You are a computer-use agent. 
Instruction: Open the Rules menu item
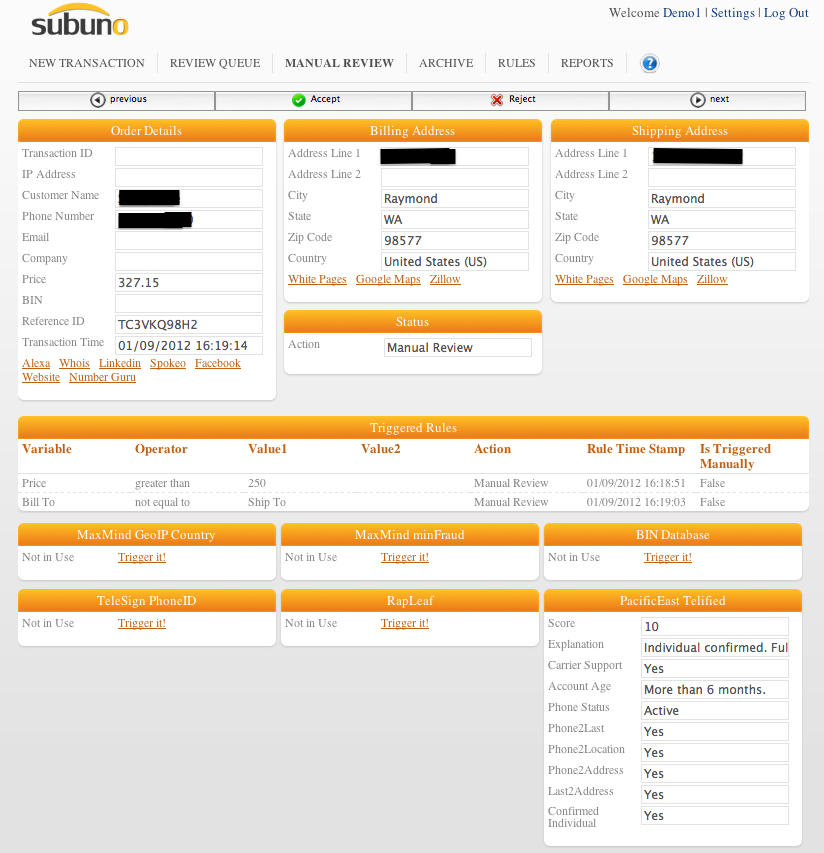(x=516, y=63)
